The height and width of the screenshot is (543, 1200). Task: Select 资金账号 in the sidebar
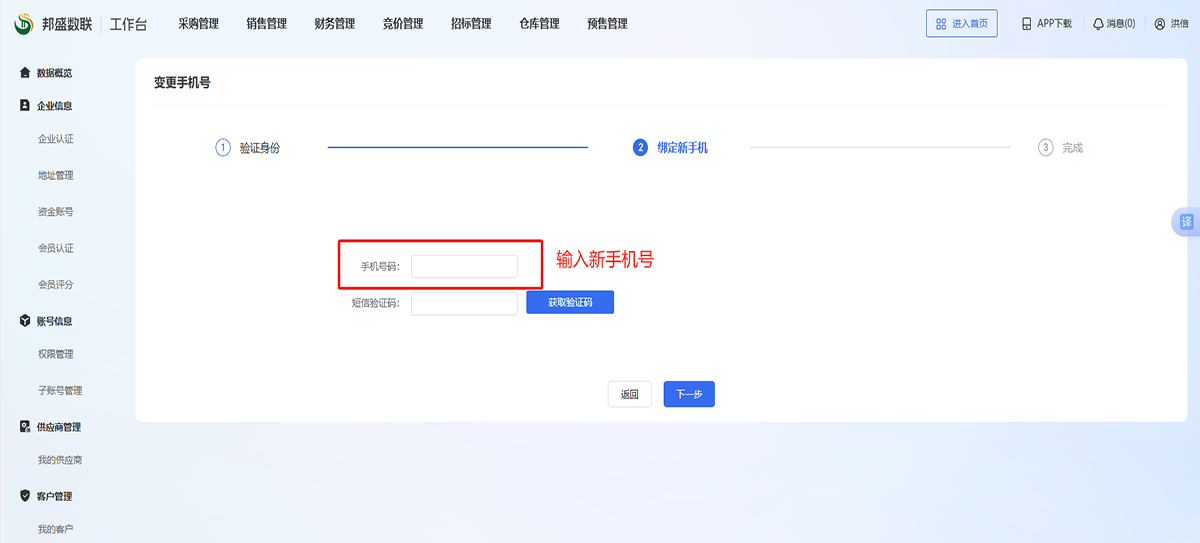click(x=56, y=212)
